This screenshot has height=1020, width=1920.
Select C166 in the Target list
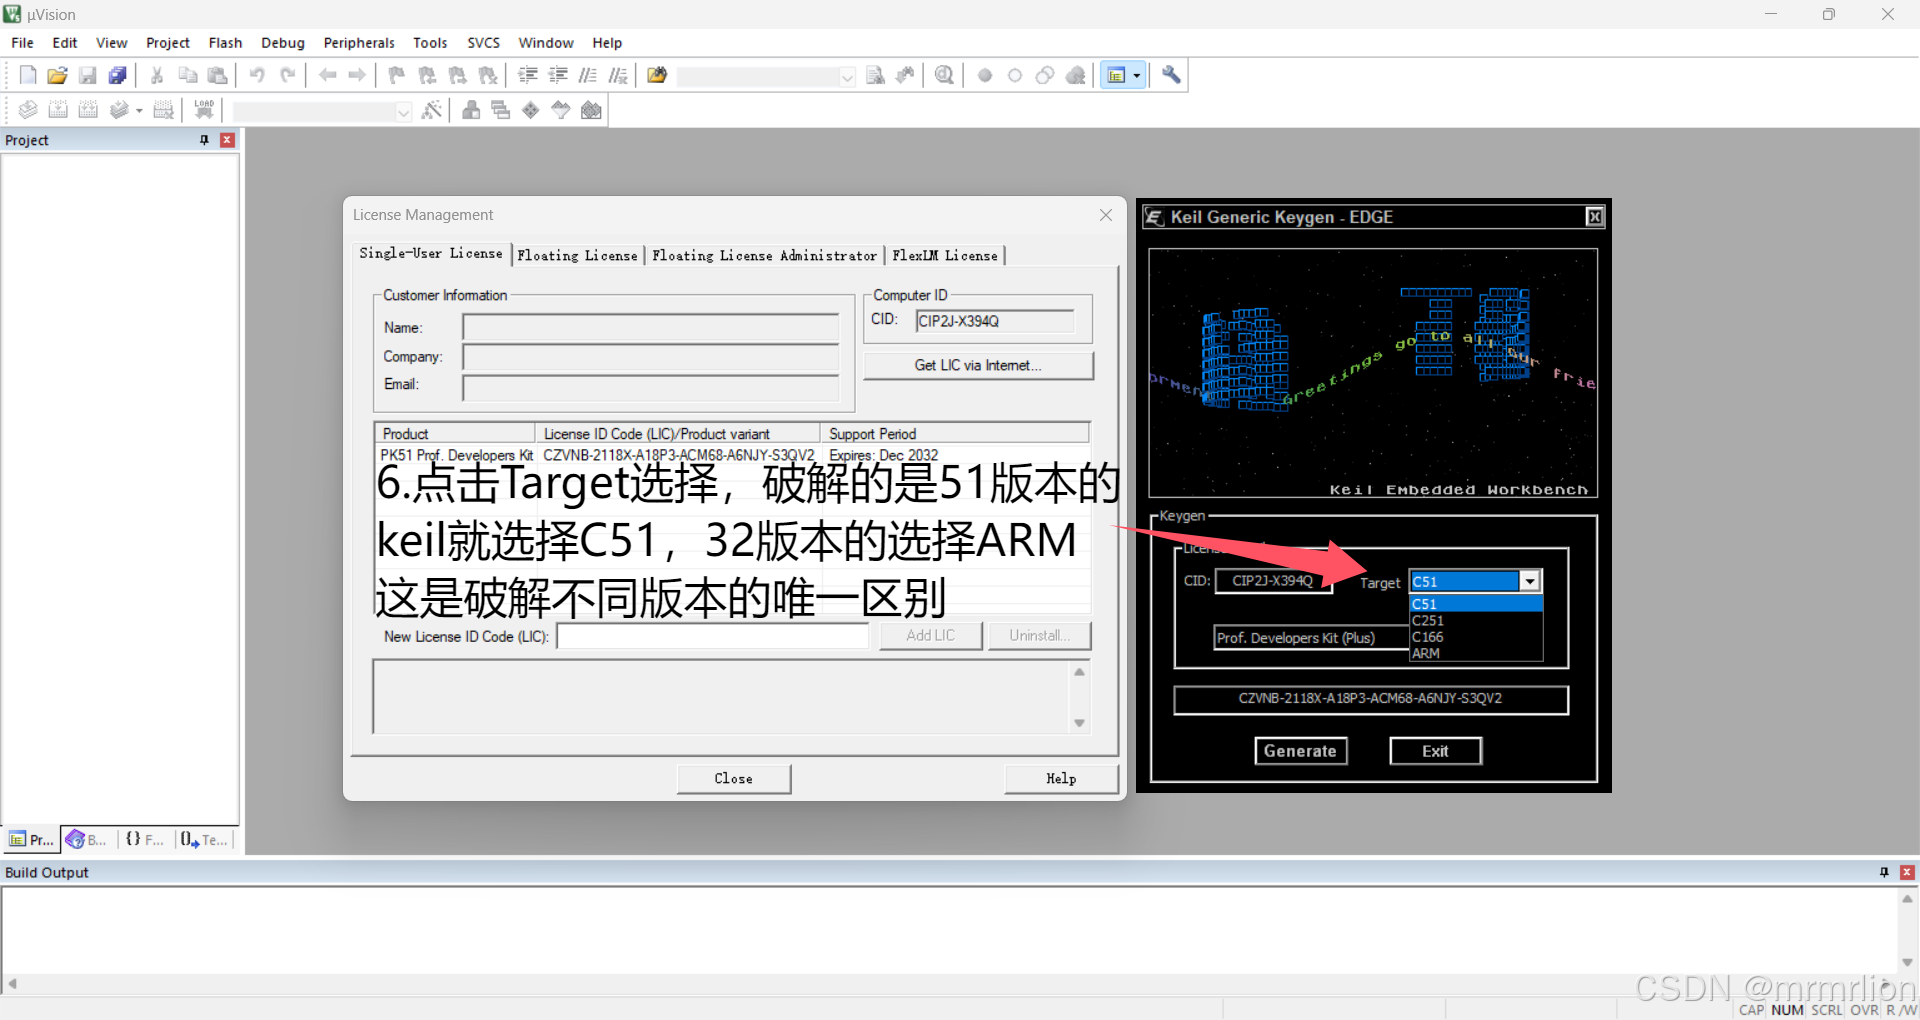click(1476, 637)
